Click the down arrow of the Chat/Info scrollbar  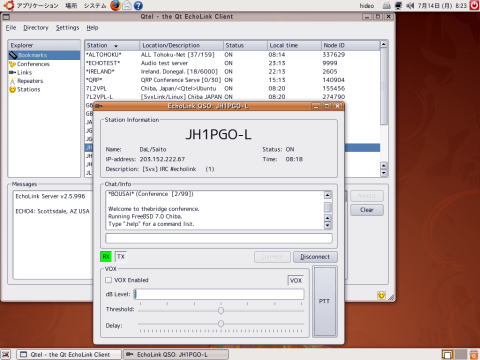pyautogui.click(x=328, y=225)
